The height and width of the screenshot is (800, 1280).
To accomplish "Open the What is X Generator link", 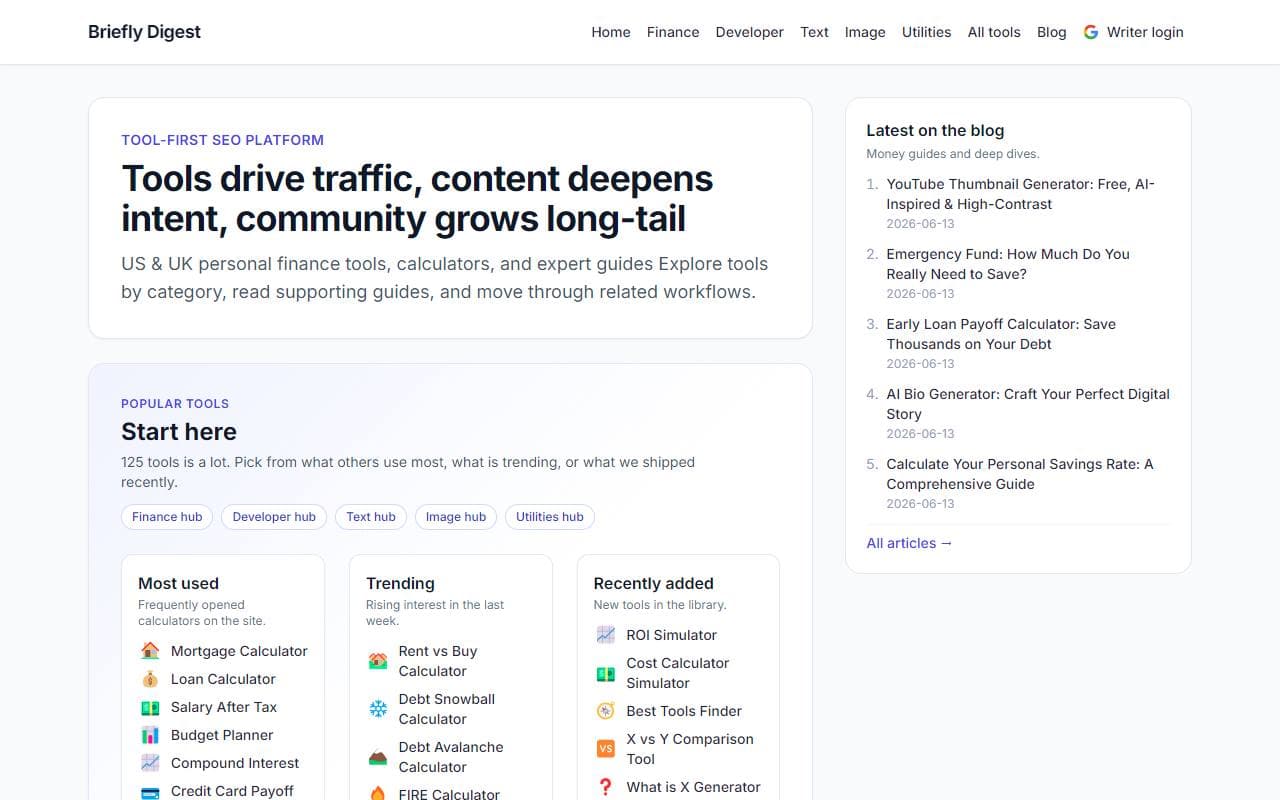I will [x=694, y=787].
